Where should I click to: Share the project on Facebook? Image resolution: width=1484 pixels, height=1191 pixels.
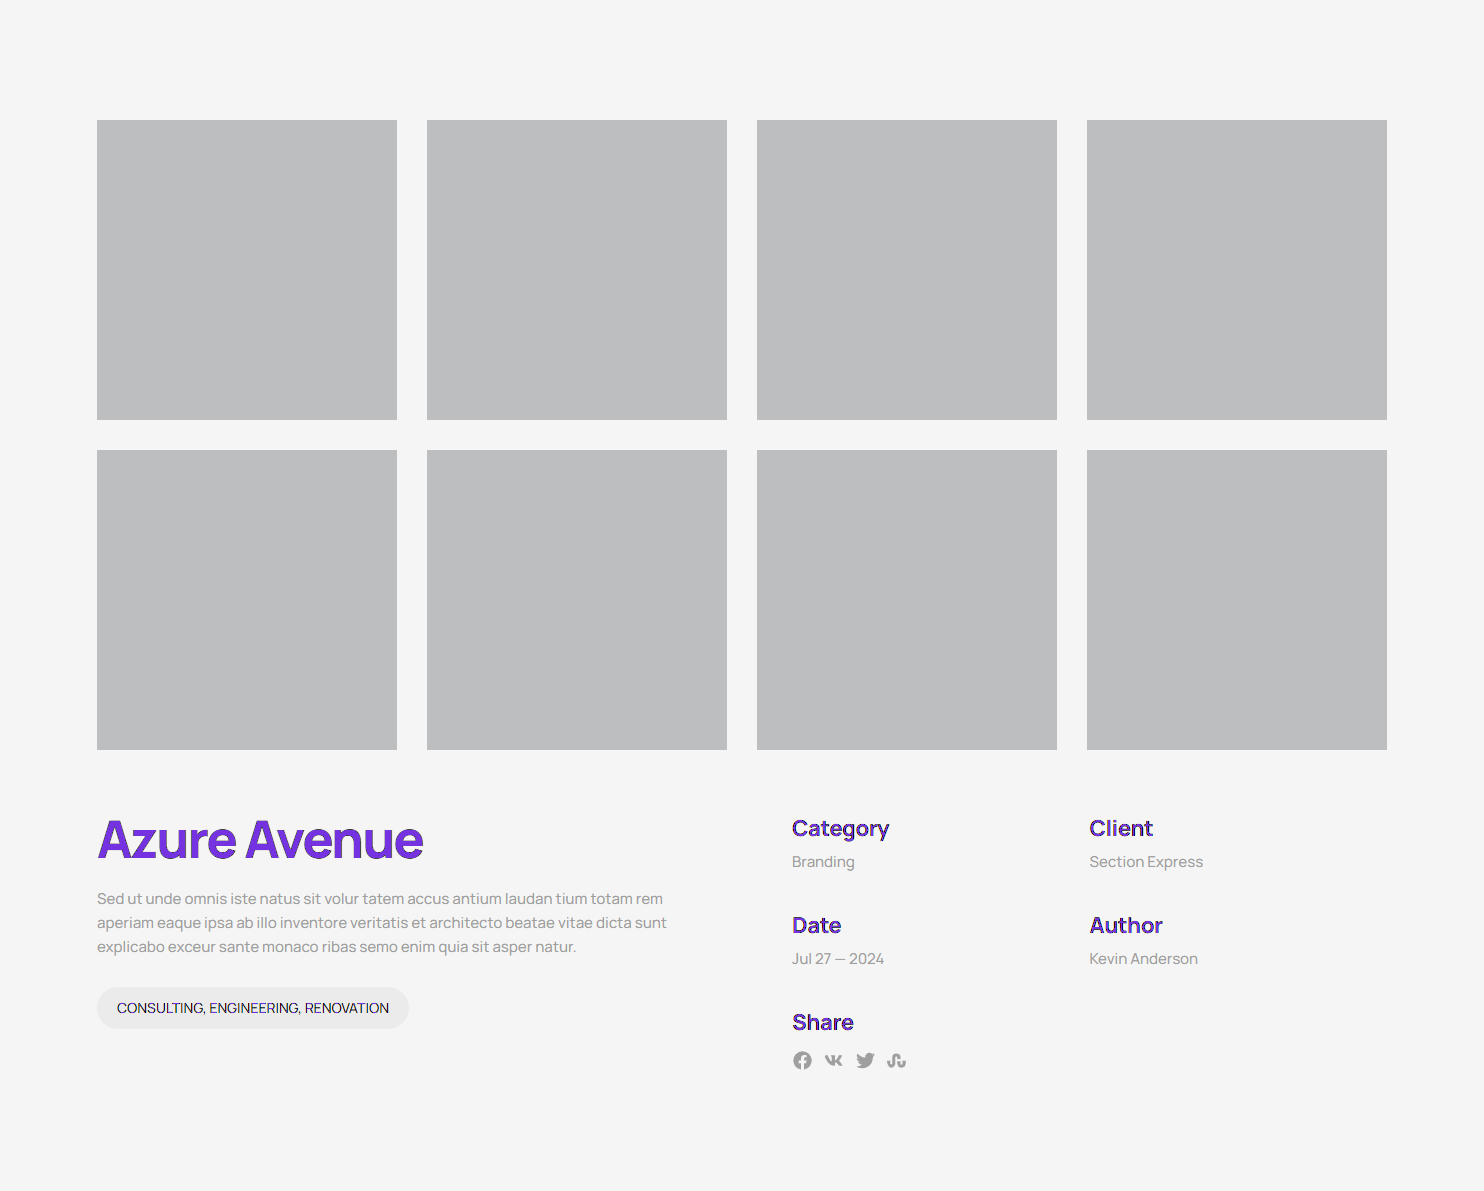[802, 1060]
